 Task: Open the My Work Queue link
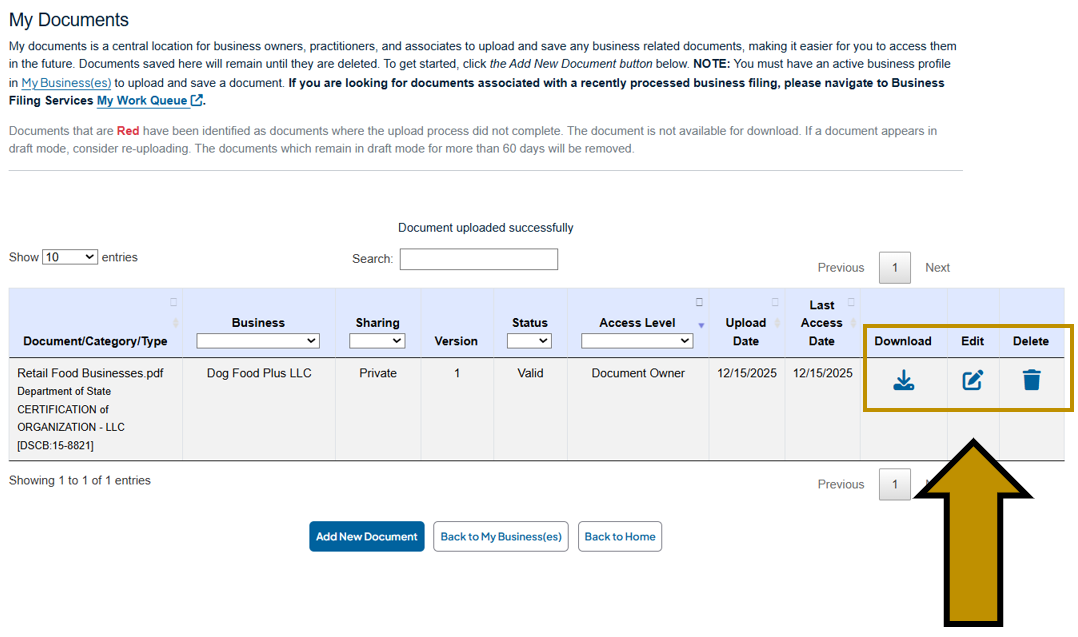143,100
